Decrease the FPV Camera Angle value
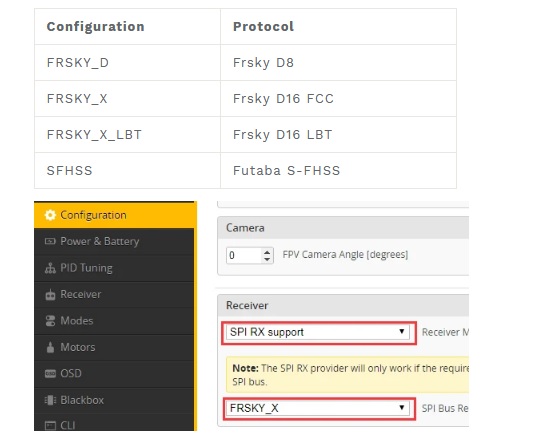This screenshot has width=545, height=442. click(x=267, y=259)
